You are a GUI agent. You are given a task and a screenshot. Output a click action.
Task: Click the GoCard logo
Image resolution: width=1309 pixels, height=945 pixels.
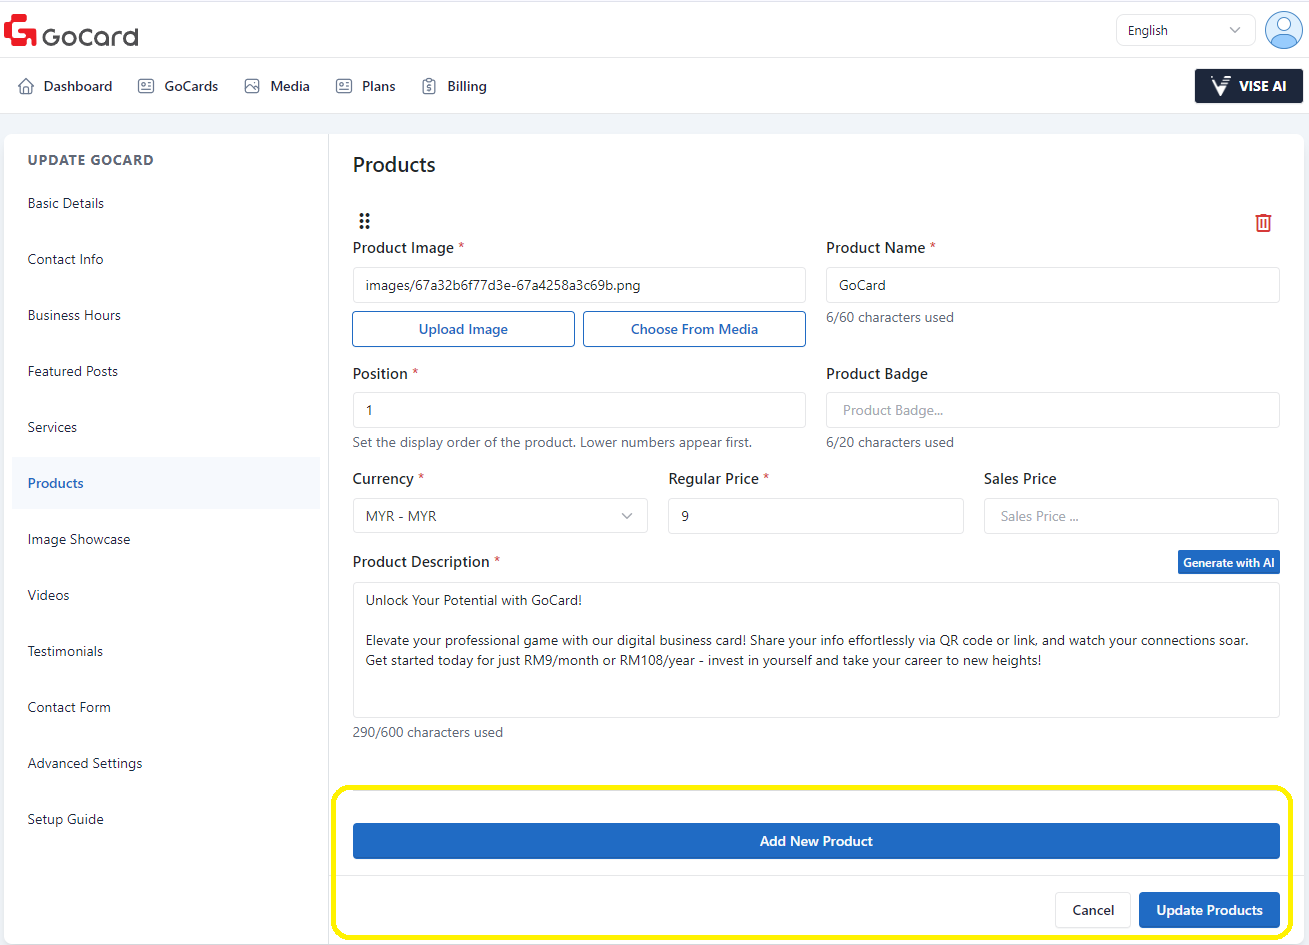pyautogui.click(x=72, y=32)
